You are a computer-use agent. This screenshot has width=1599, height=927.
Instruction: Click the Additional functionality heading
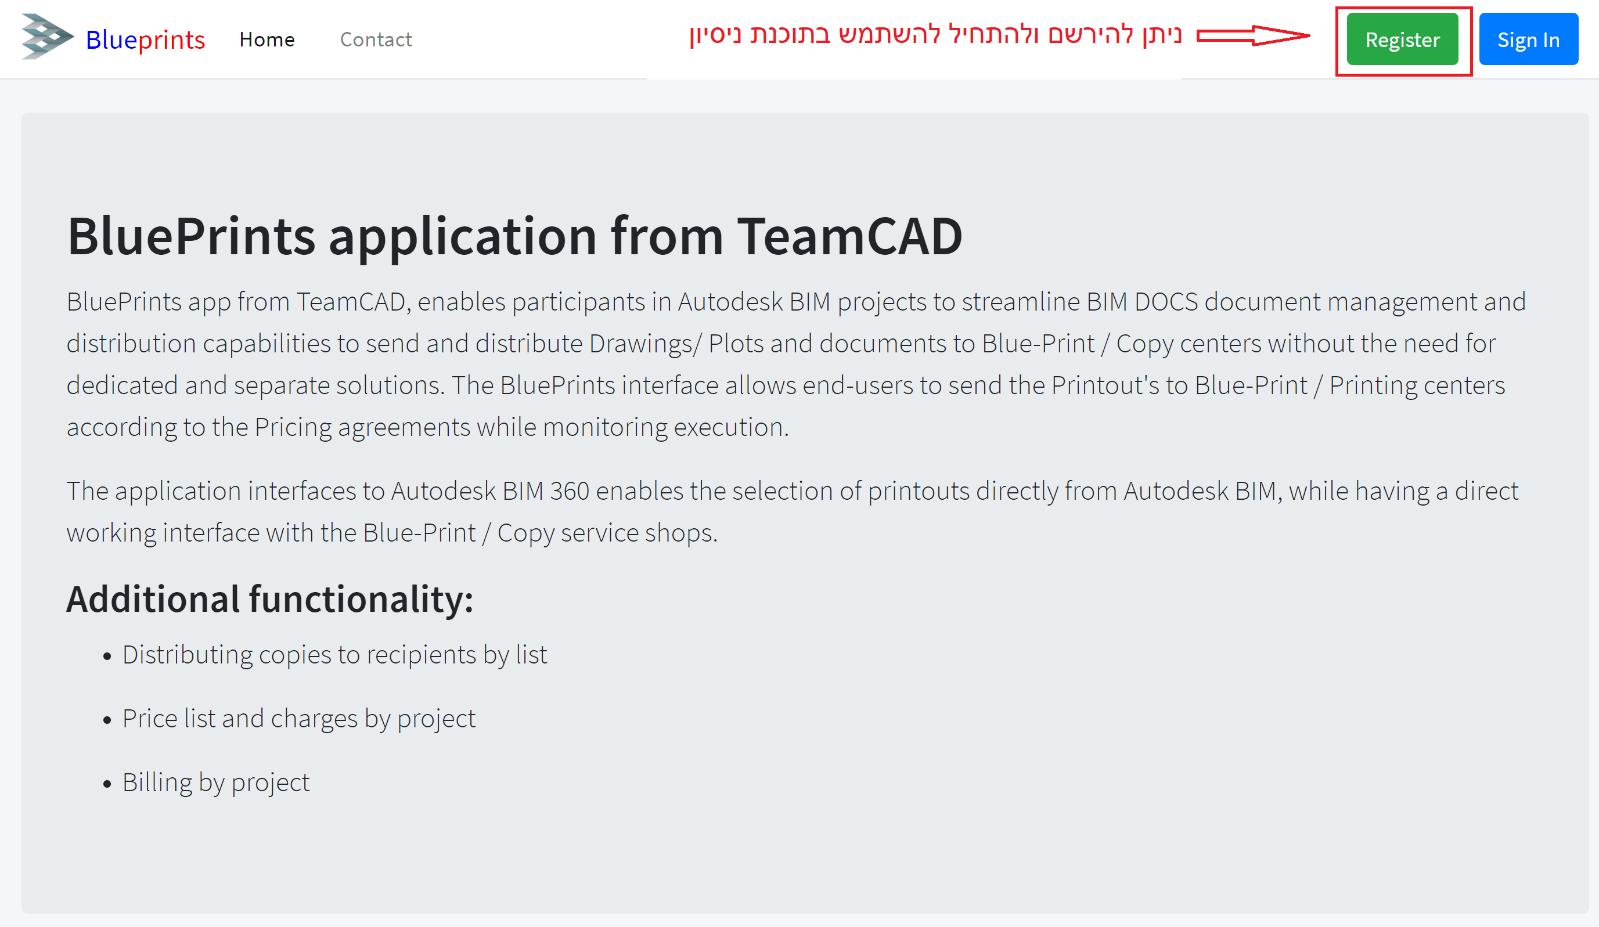tap(270, 599)
